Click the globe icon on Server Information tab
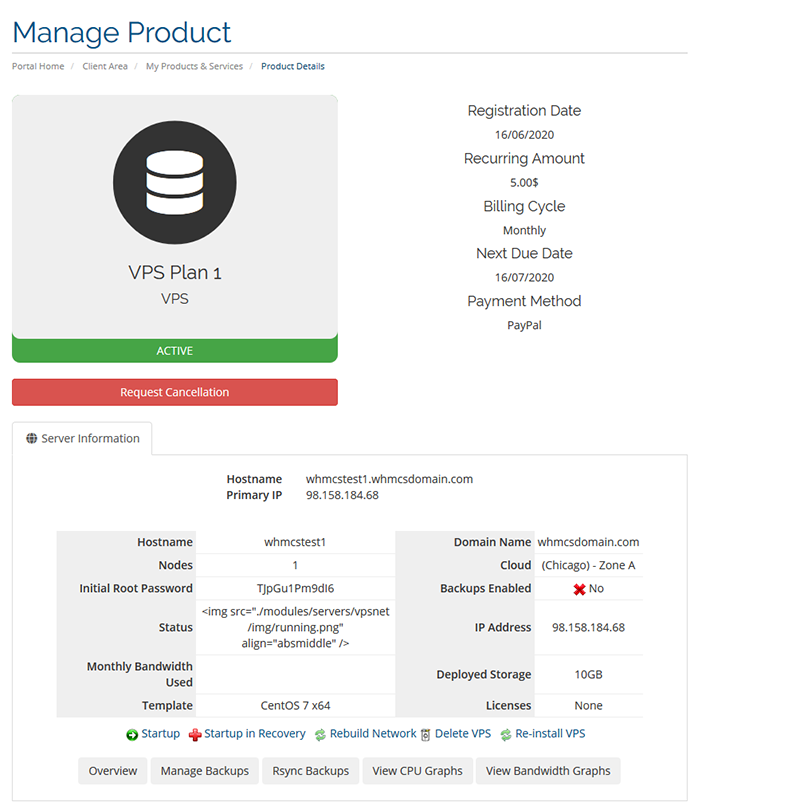This screenshot has width=800, height=802. point(32,438)
